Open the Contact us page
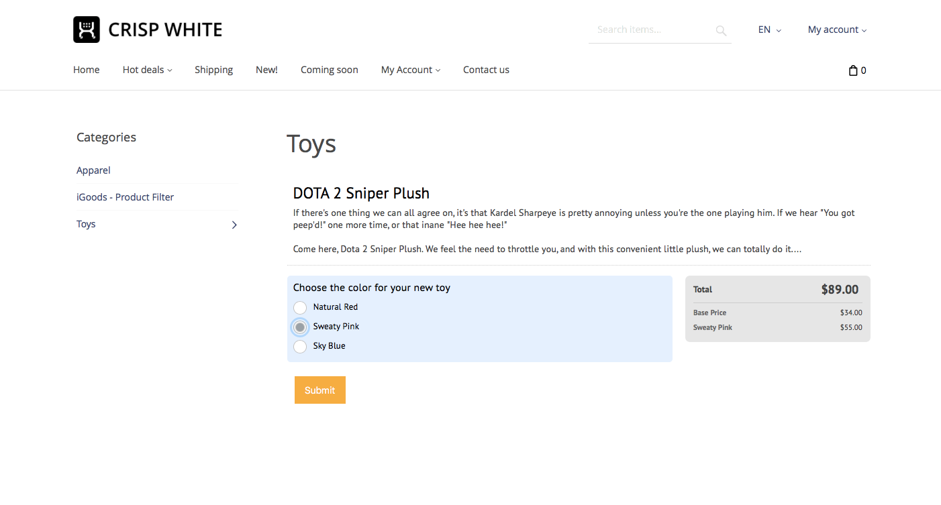The image size is (941, 505). point(486,70)
